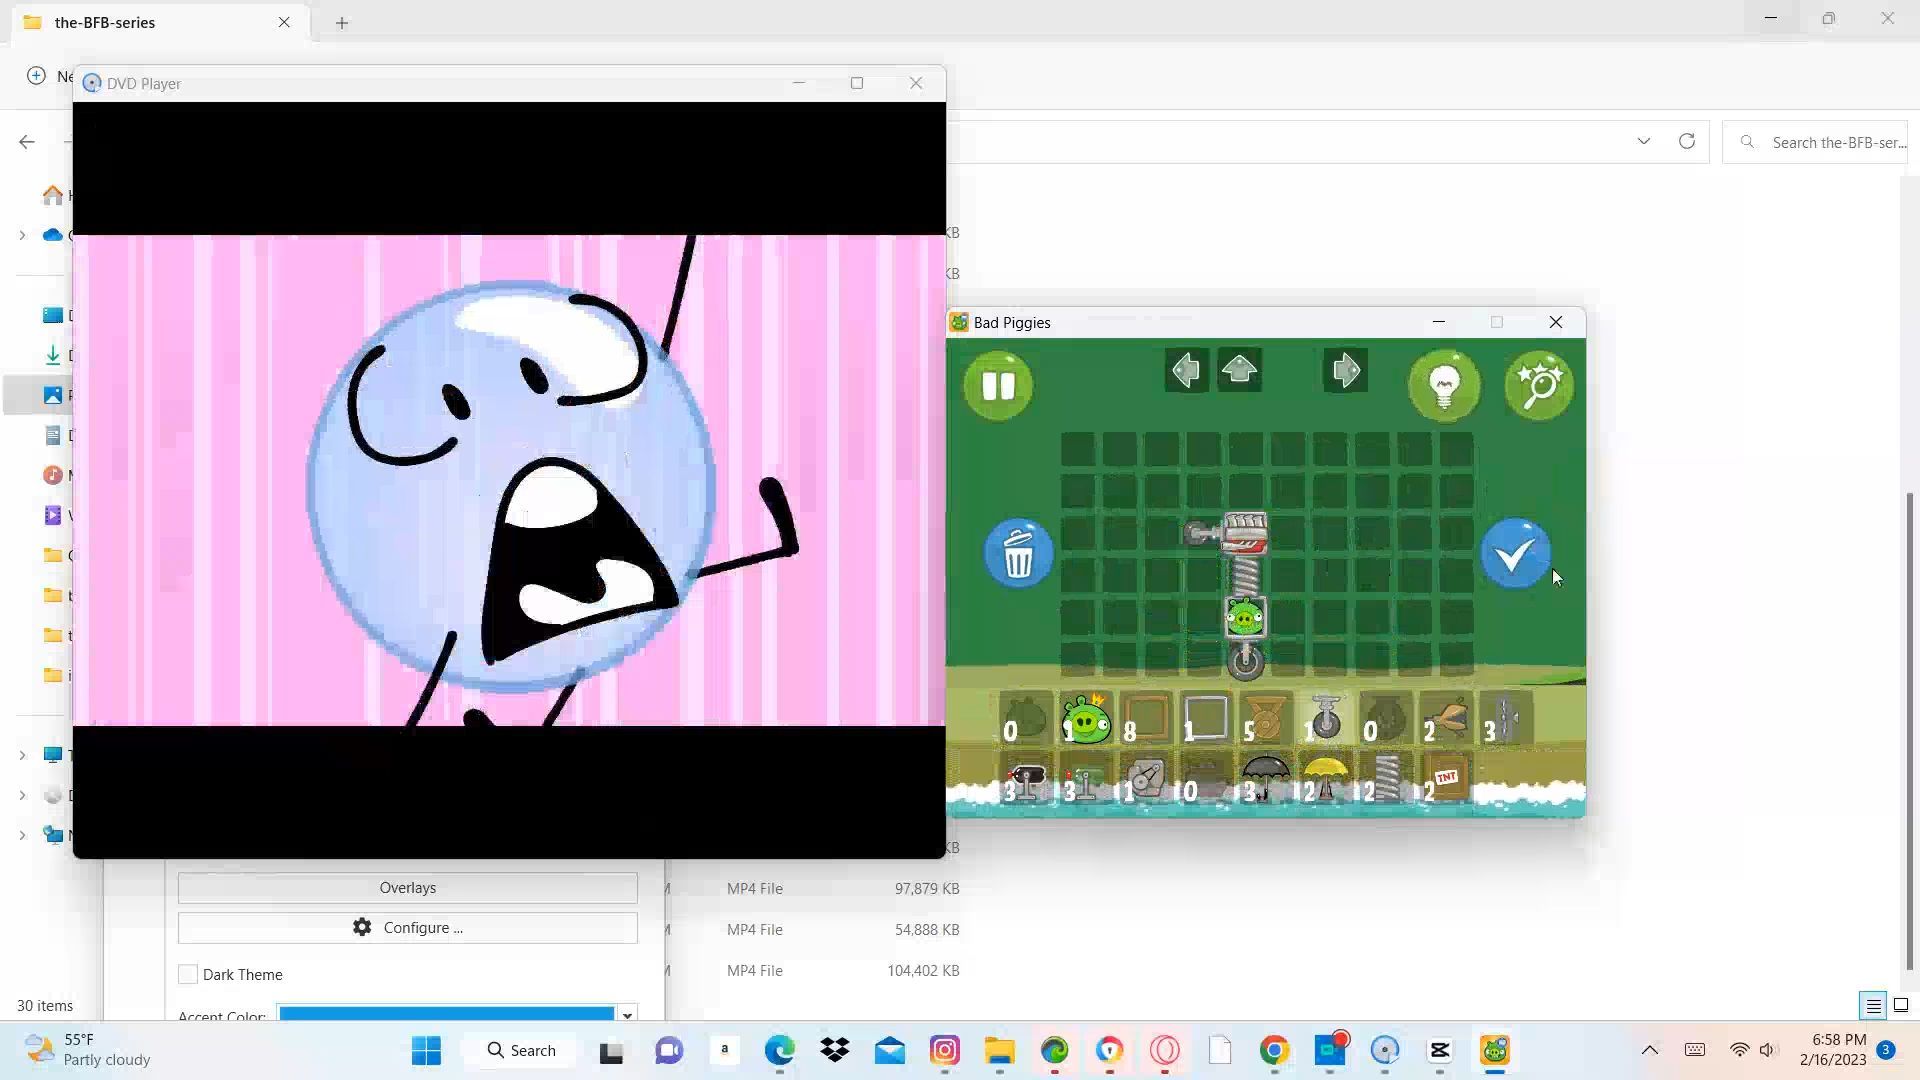Select the the-BFB-series tab
Viewport: 1920px width, 1080px height.
160,22
